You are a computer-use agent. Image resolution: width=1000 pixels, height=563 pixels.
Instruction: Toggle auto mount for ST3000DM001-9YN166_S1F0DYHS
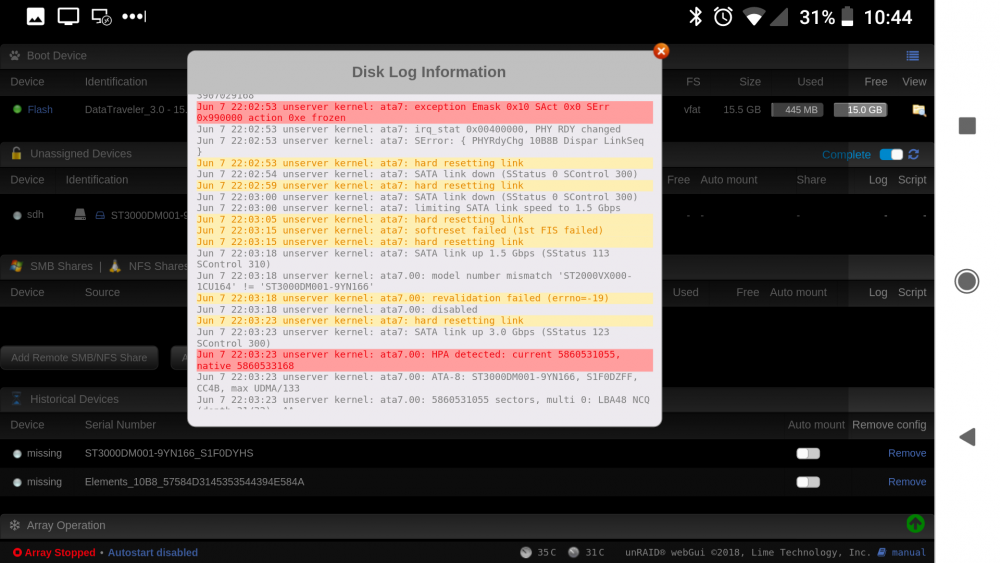point(808,453)
